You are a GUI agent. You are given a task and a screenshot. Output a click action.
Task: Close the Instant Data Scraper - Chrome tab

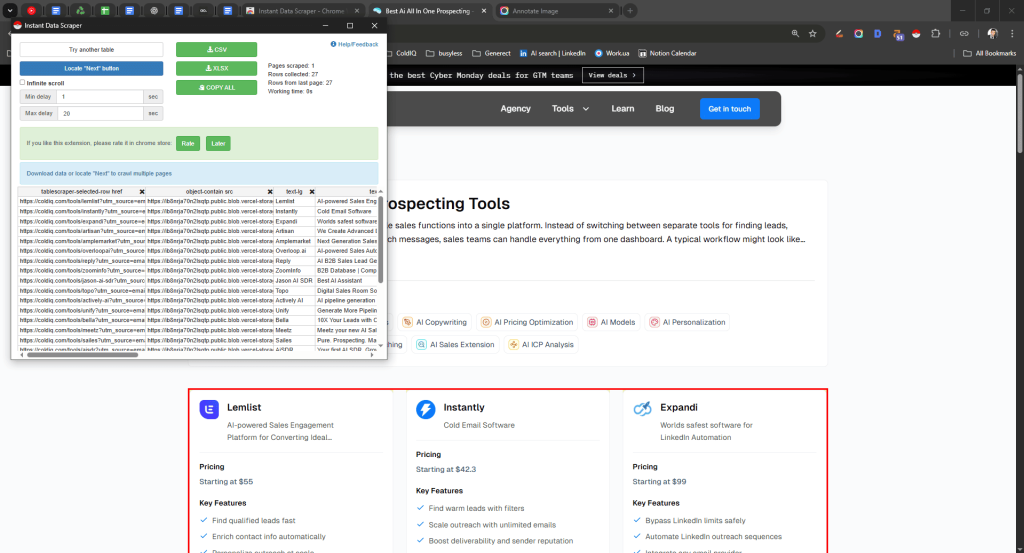(x=357, y=10)
